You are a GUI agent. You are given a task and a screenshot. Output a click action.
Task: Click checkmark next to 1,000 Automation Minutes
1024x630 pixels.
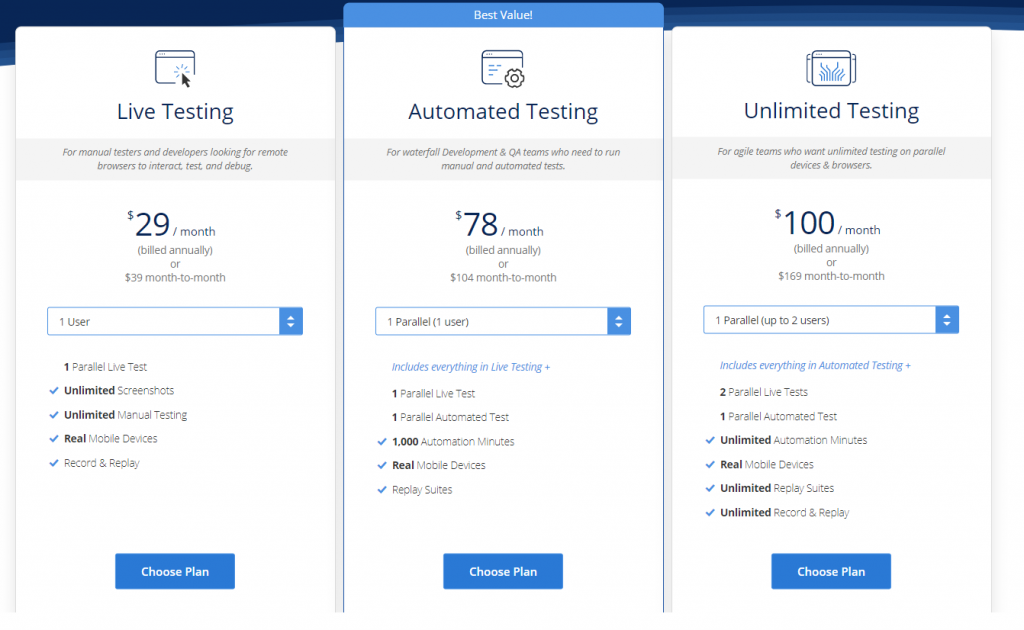point(382,442)
